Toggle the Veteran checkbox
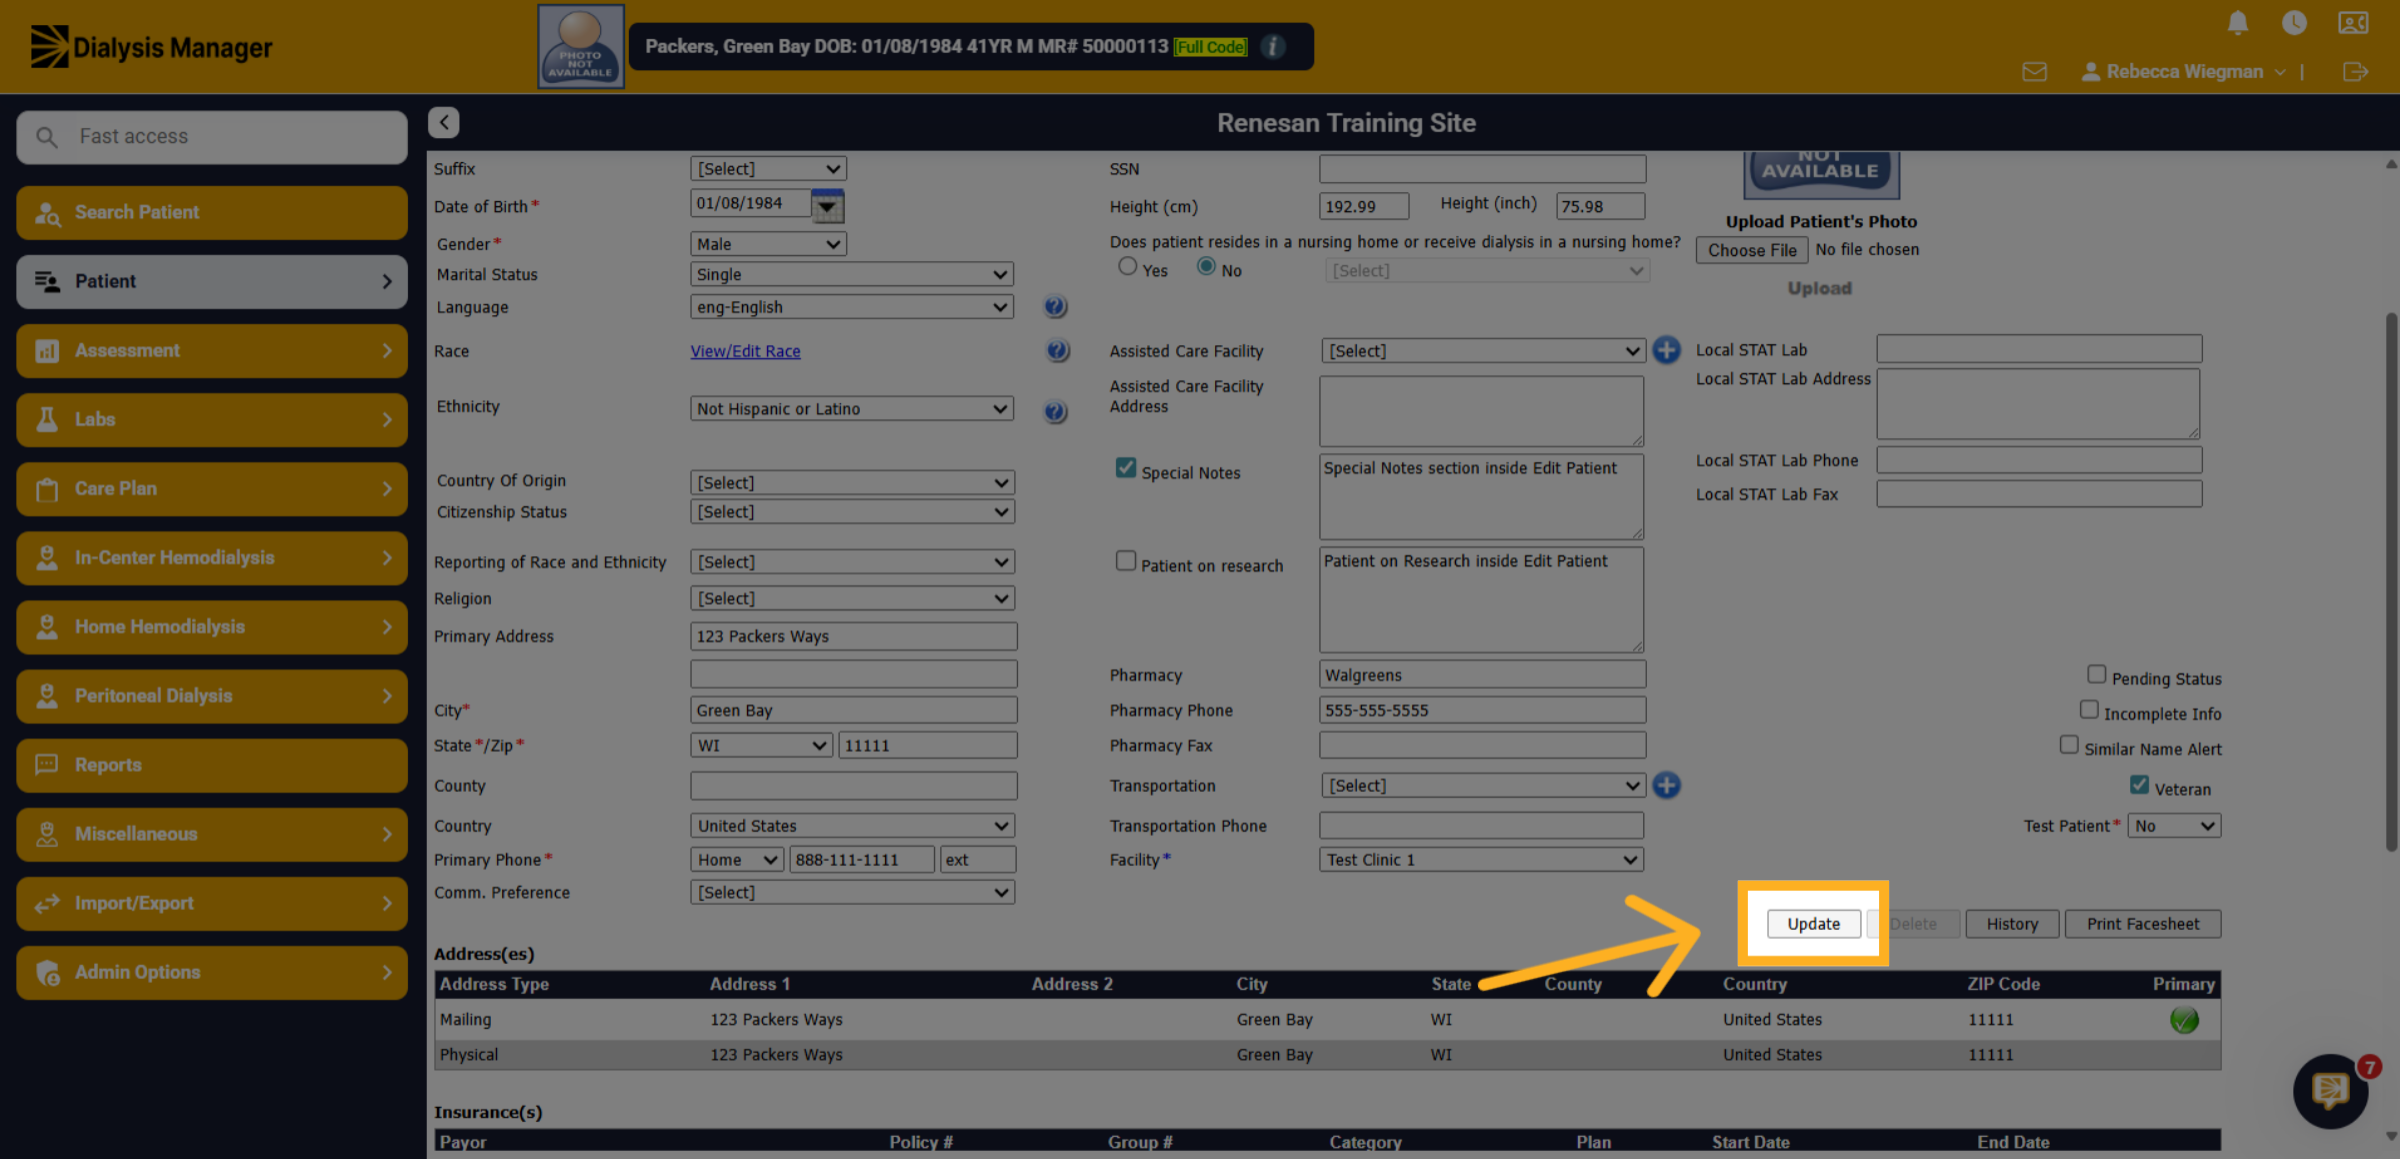 click(x=2139, y=785)
